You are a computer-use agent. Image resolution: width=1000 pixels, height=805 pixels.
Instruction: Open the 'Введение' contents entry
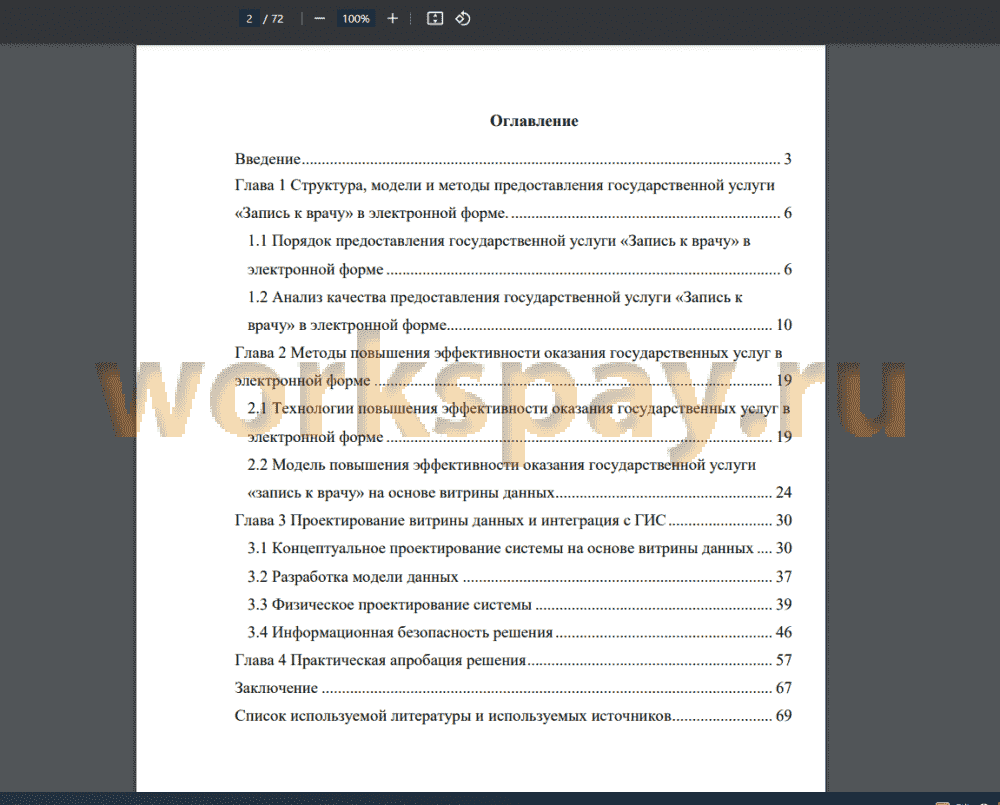(x=513, y=159)
